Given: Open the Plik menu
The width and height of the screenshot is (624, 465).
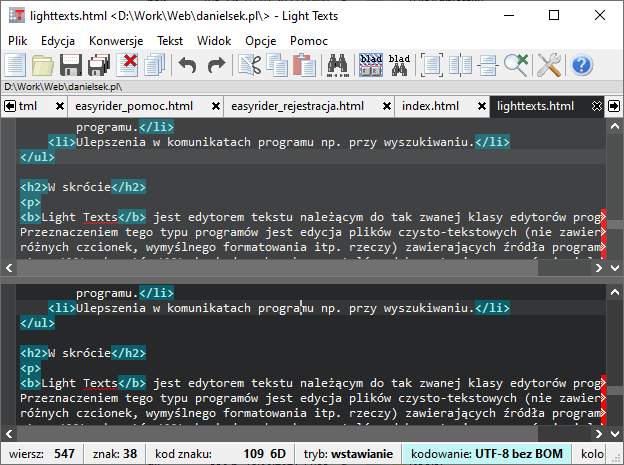Looking at the screenshot, I should [x=18, y=41].
